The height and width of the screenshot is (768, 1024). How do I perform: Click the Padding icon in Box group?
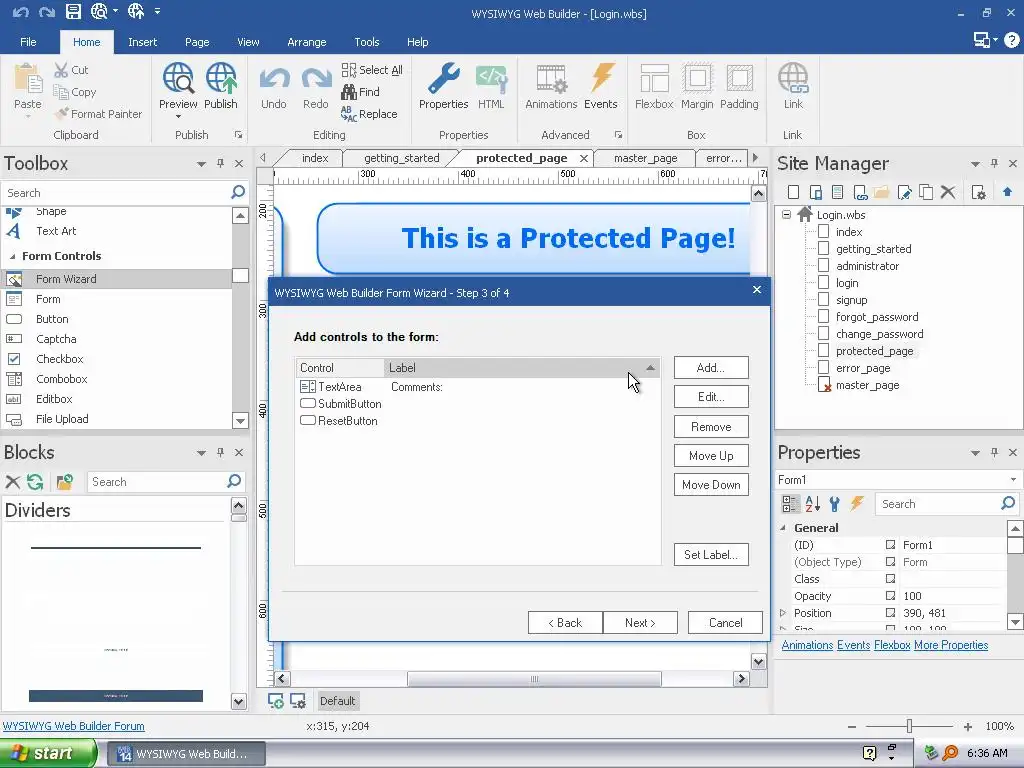[739, 78]
